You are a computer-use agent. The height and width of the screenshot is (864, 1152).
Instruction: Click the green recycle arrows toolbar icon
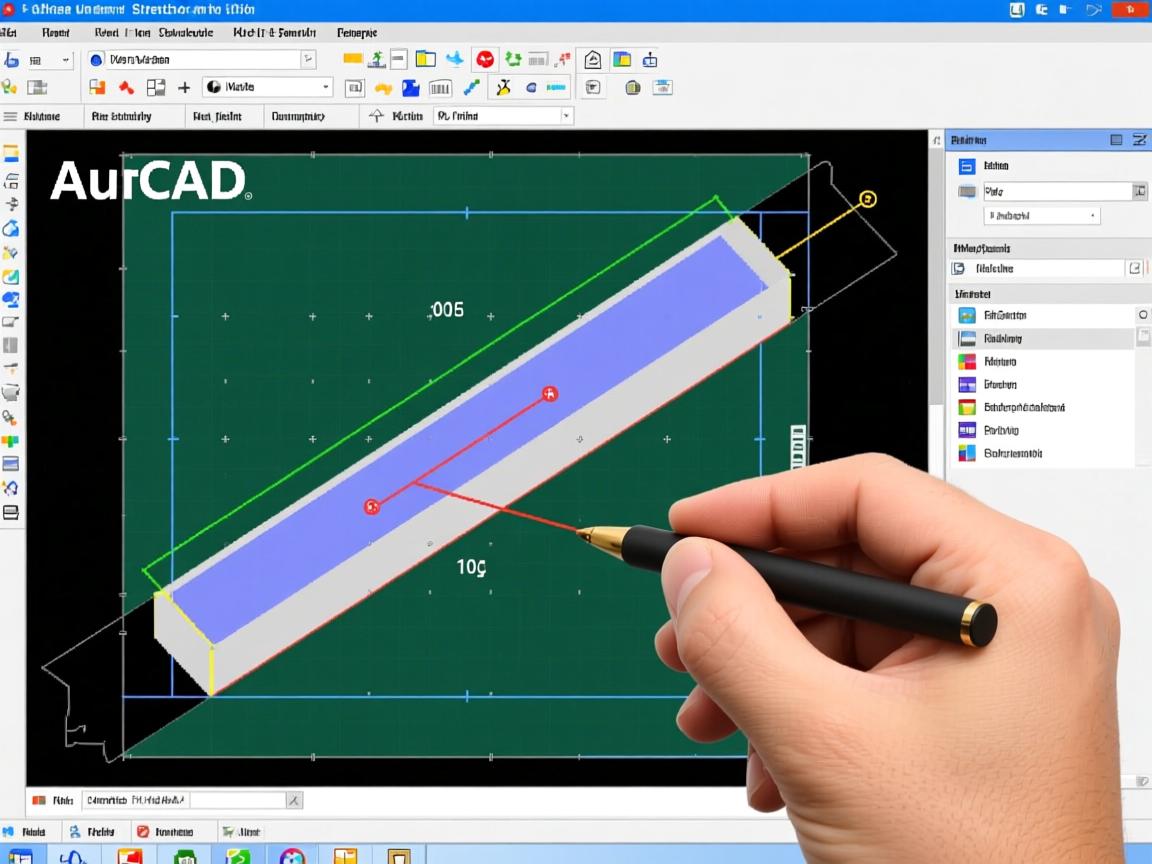point(512,59)
